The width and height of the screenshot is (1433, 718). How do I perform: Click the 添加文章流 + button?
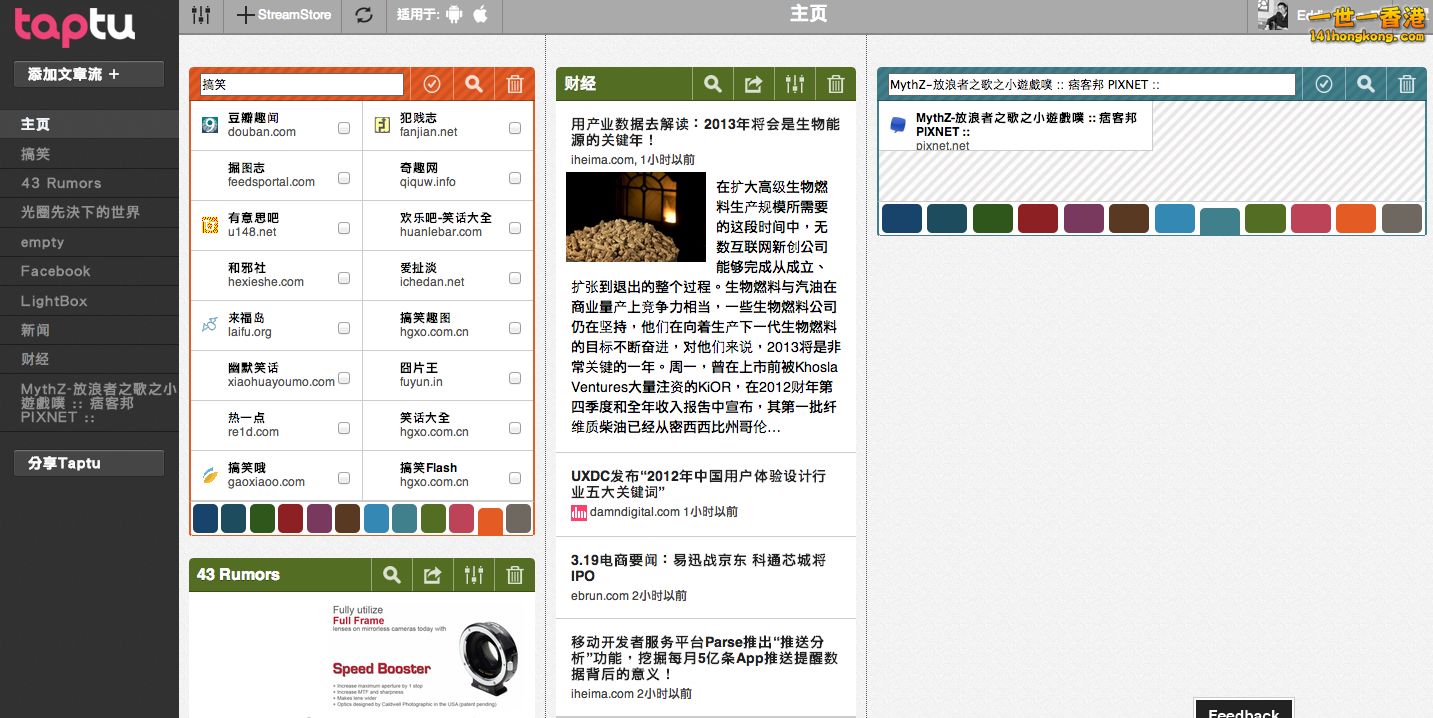88,74
